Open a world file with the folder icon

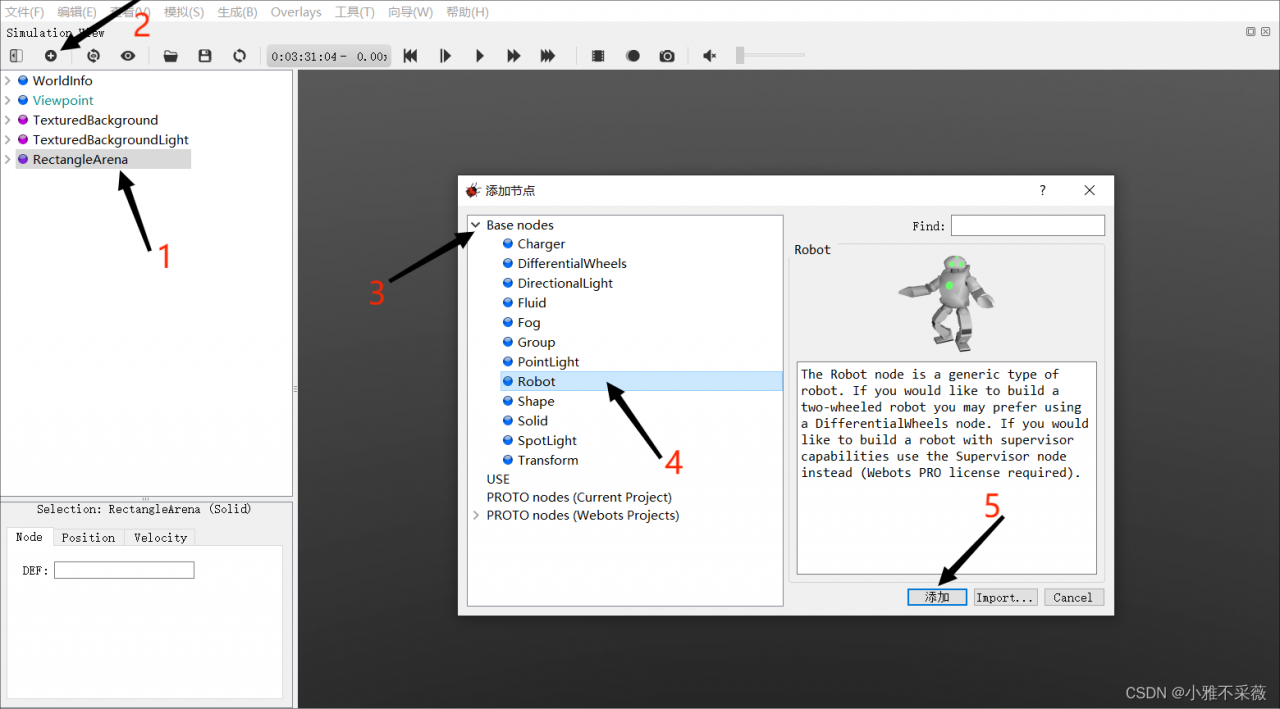[171, 56]
